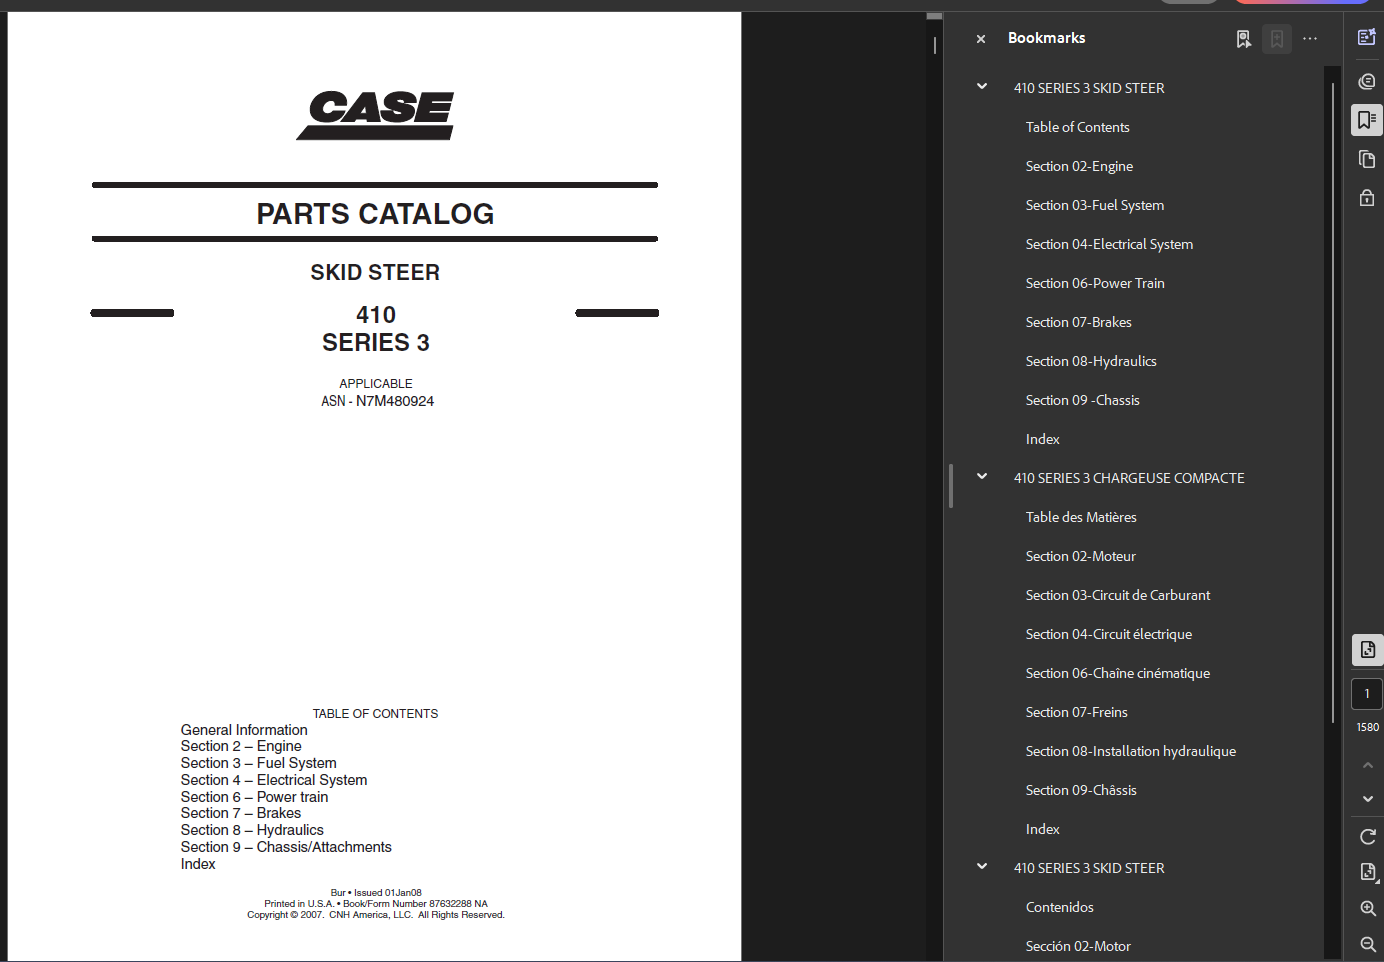The height and width of the screenshot is (962, 1384).
Task: Zoom out of the document
Action: tap(1368, 944)
